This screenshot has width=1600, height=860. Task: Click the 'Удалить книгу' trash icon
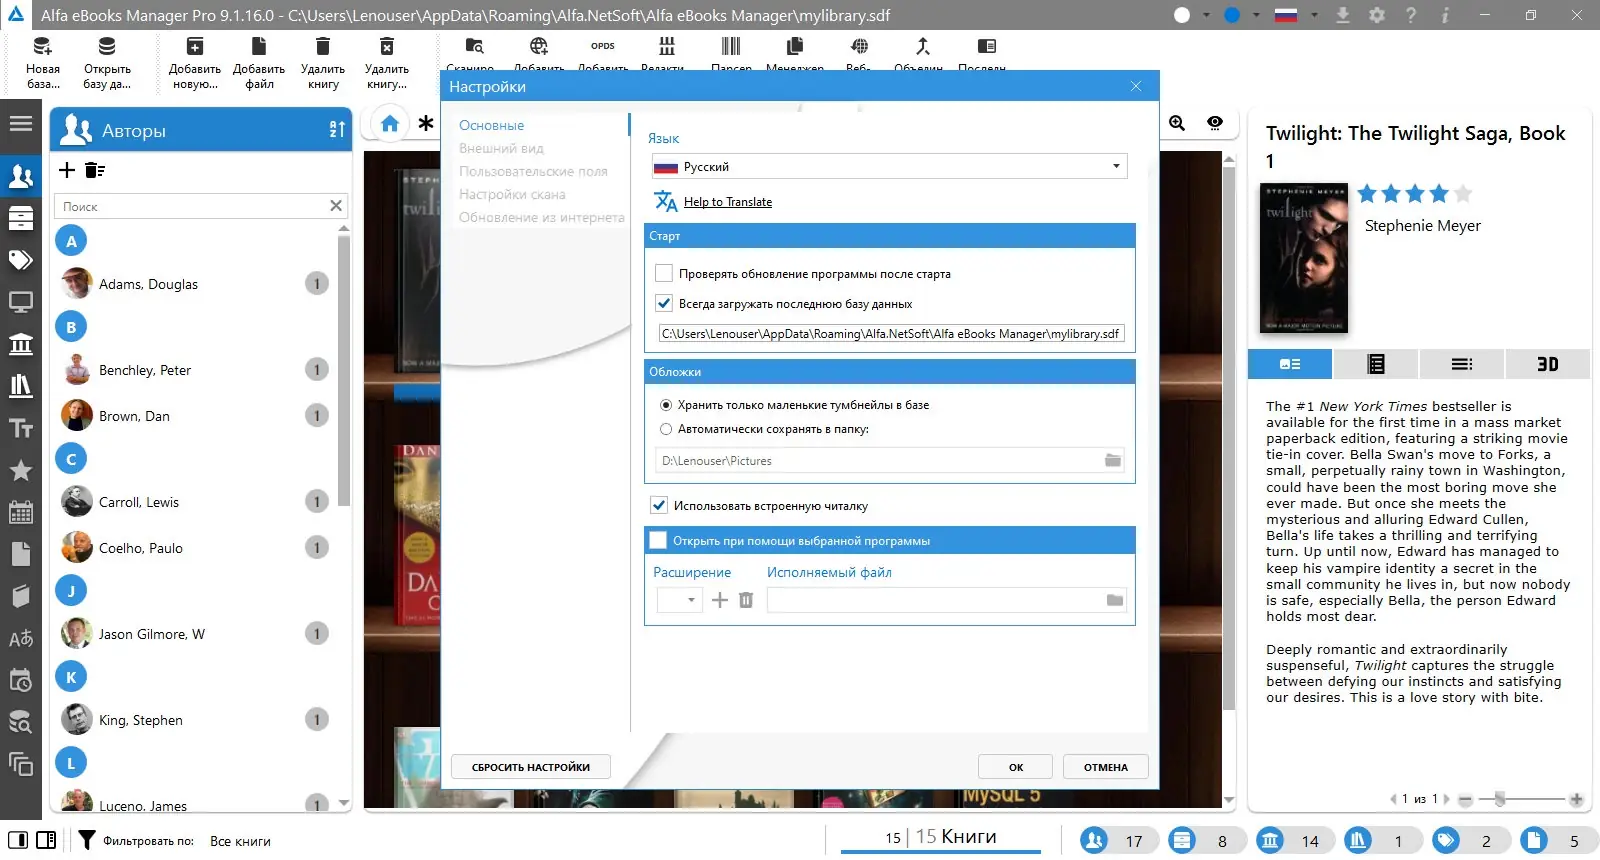[x=323, y=62]
